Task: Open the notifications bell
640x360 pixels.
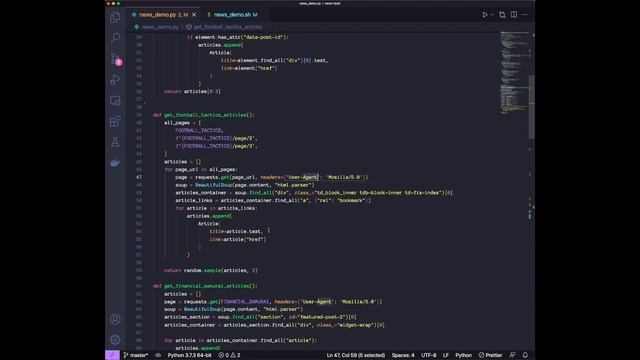Action: [x=525, y=355]
